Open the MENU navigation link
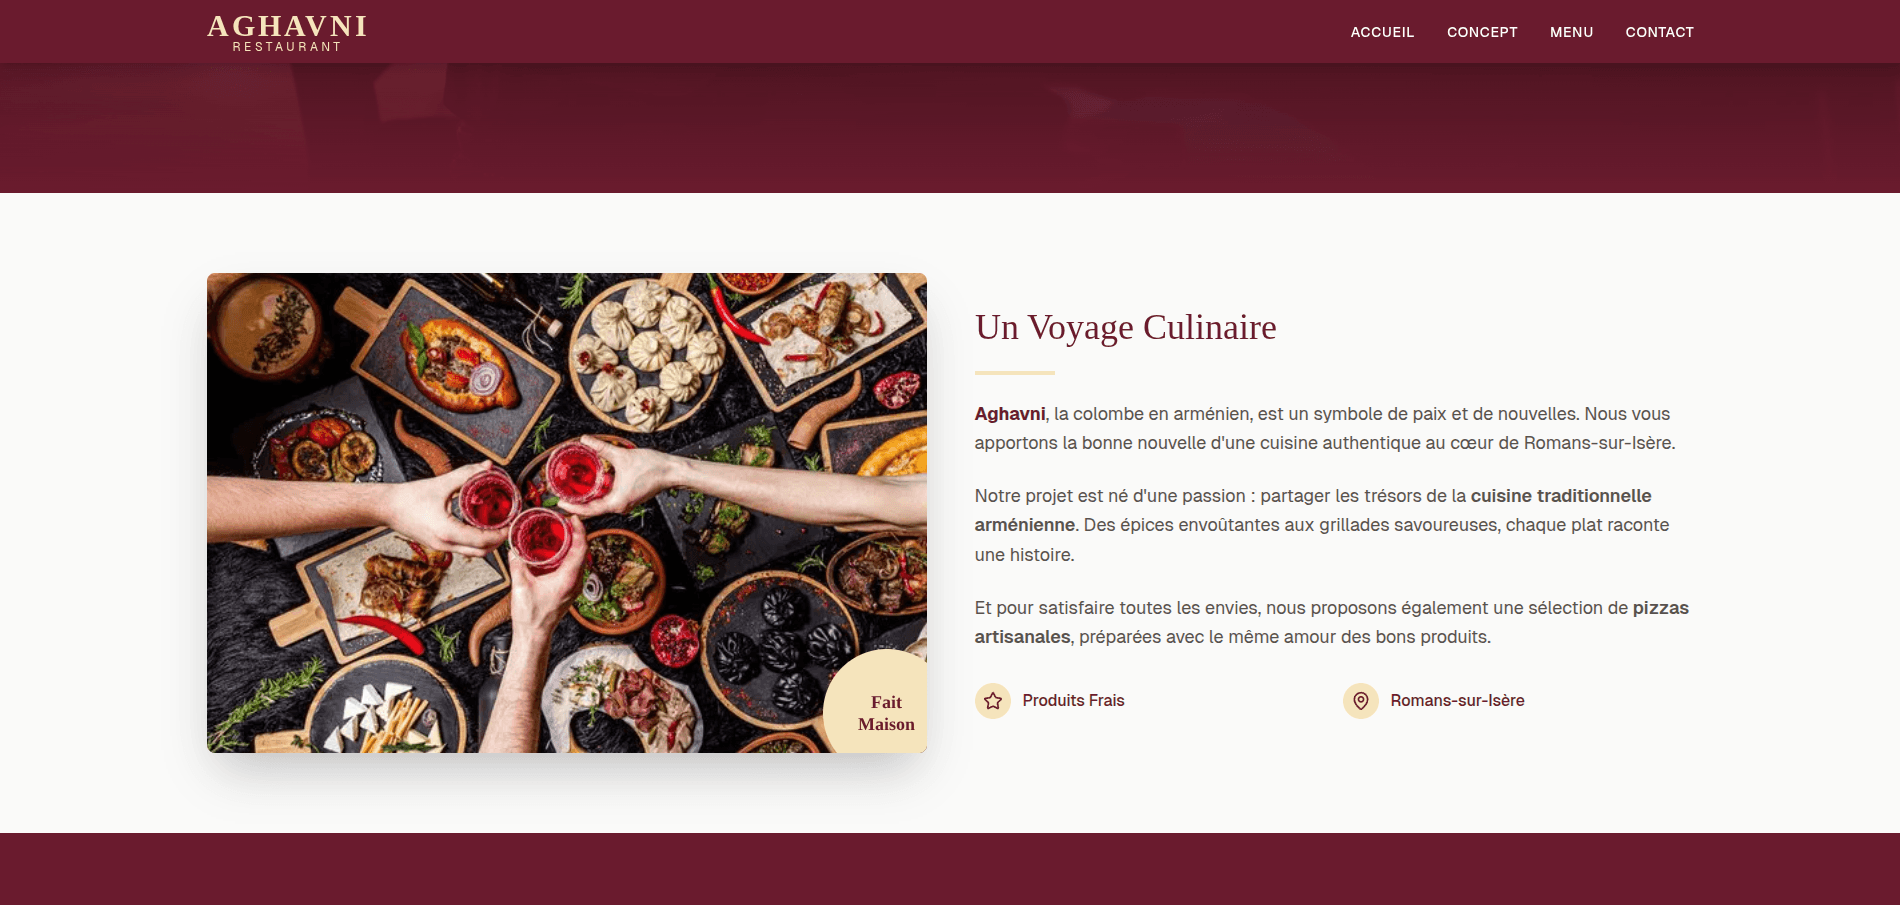This screenshot has width=1900, height=905. point(1571,32)
